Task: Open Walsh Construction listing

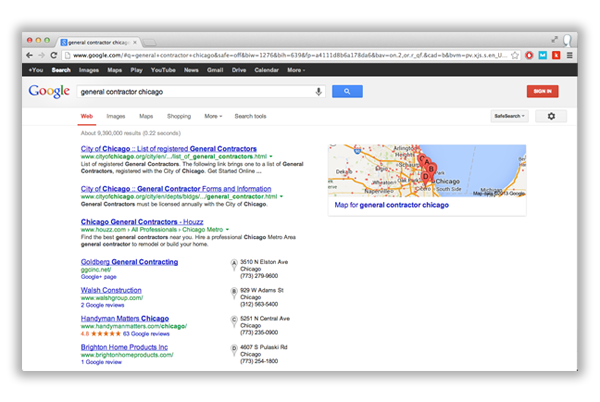Action: [x=111, y=290]
